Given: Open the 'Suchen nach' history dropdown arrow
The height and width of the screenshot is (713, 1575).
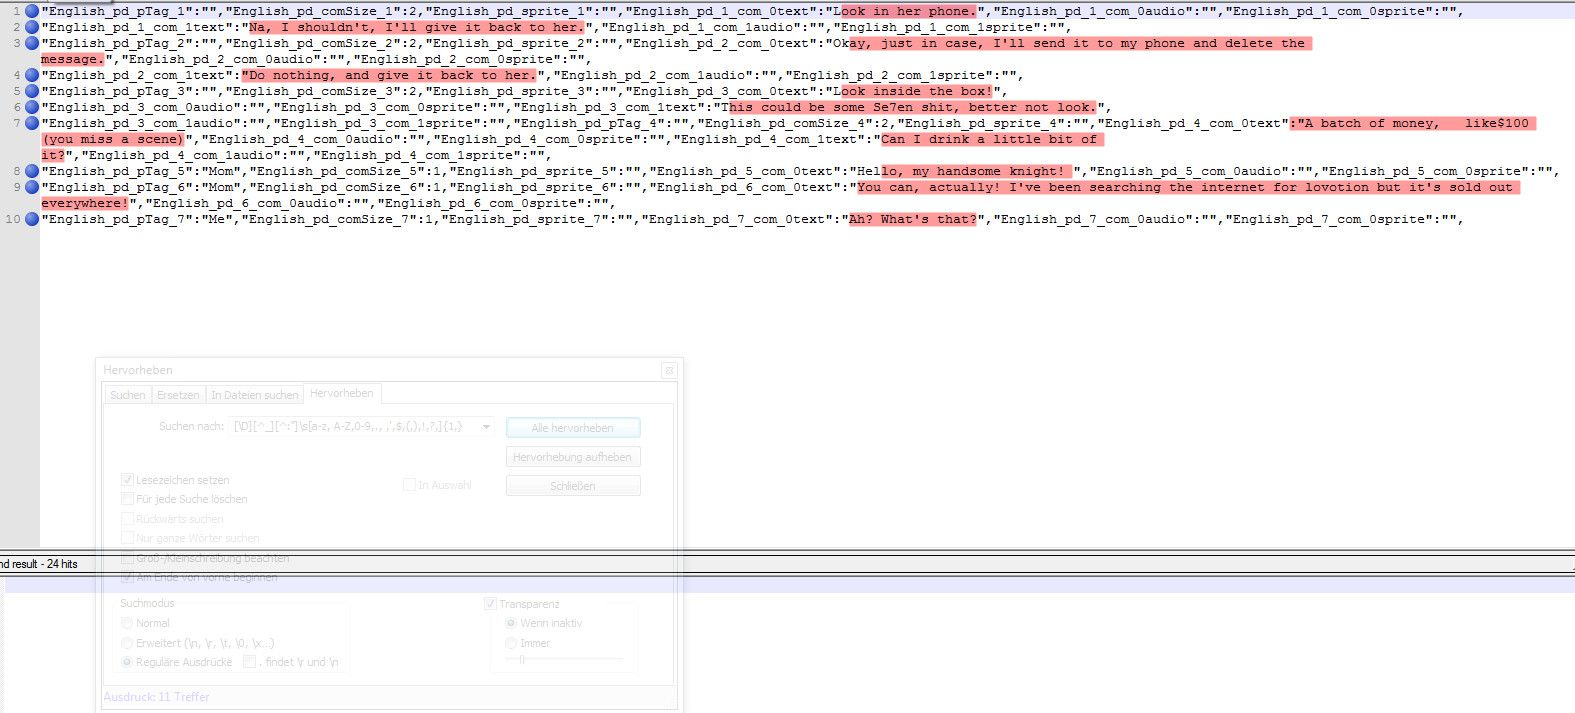Looking at the screenshot, I should tap(486, 427).
